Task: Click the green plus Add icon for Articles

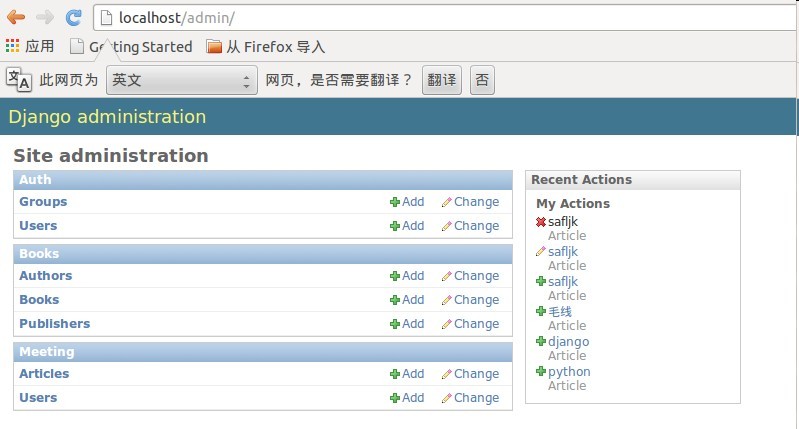Action: click(x=394, y=374)
